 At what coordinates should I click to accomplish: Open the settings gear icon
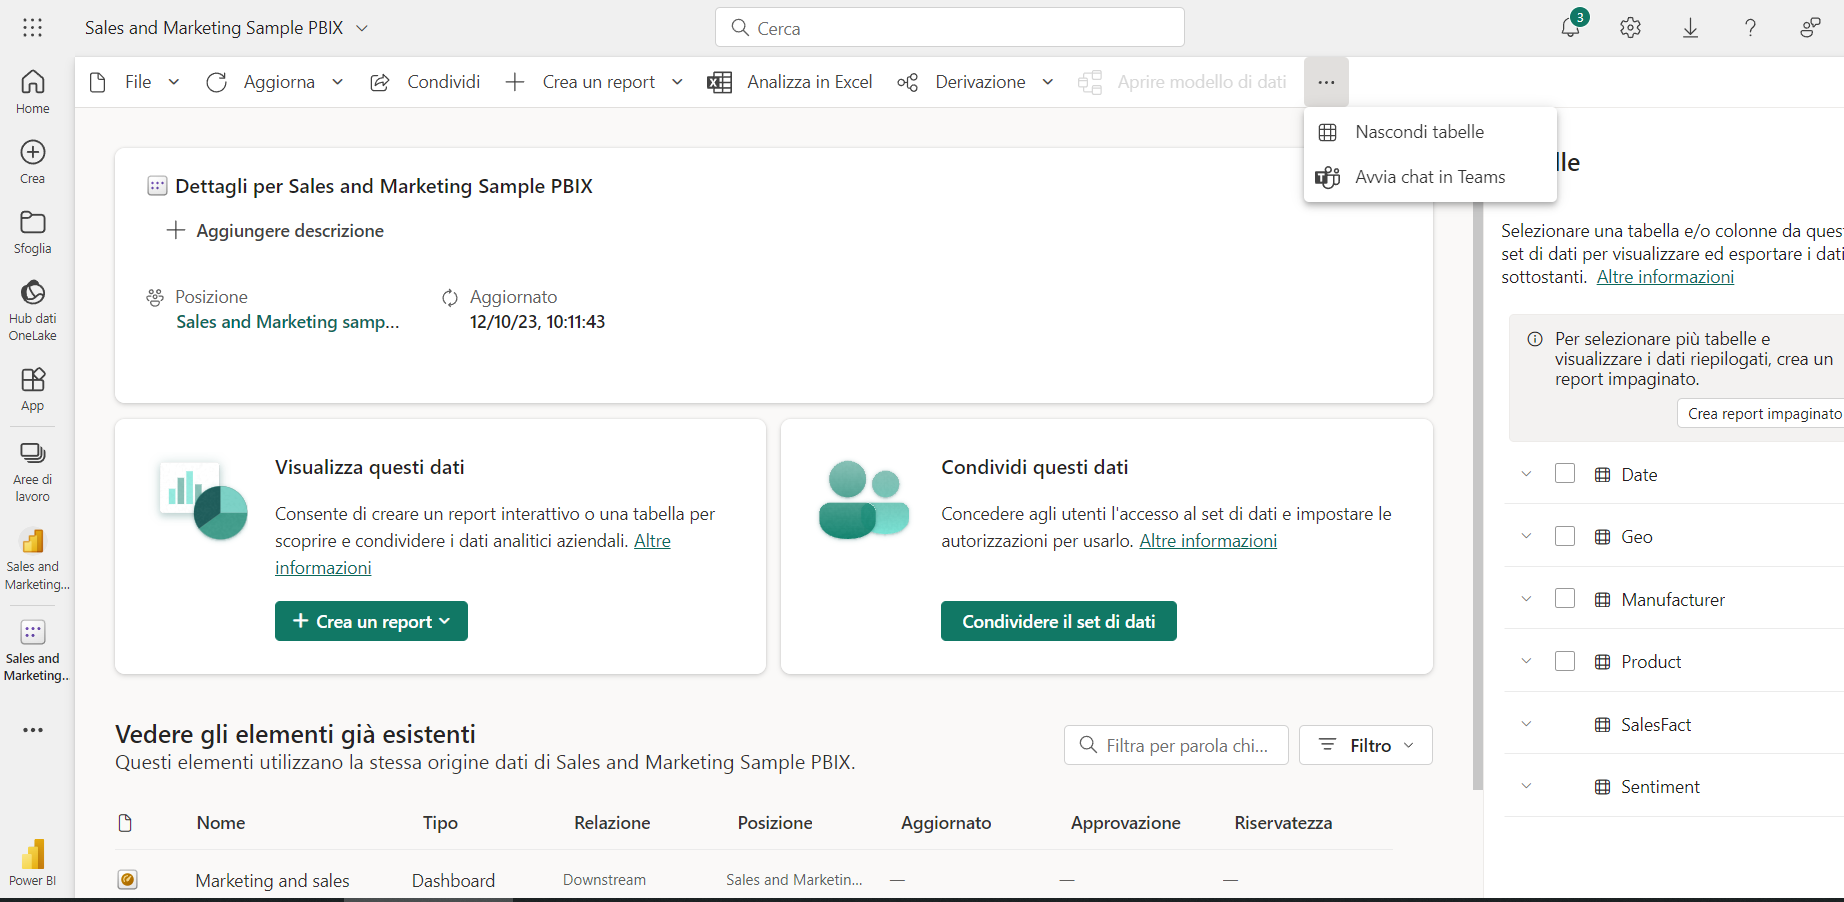click(x=1631, y=28)
